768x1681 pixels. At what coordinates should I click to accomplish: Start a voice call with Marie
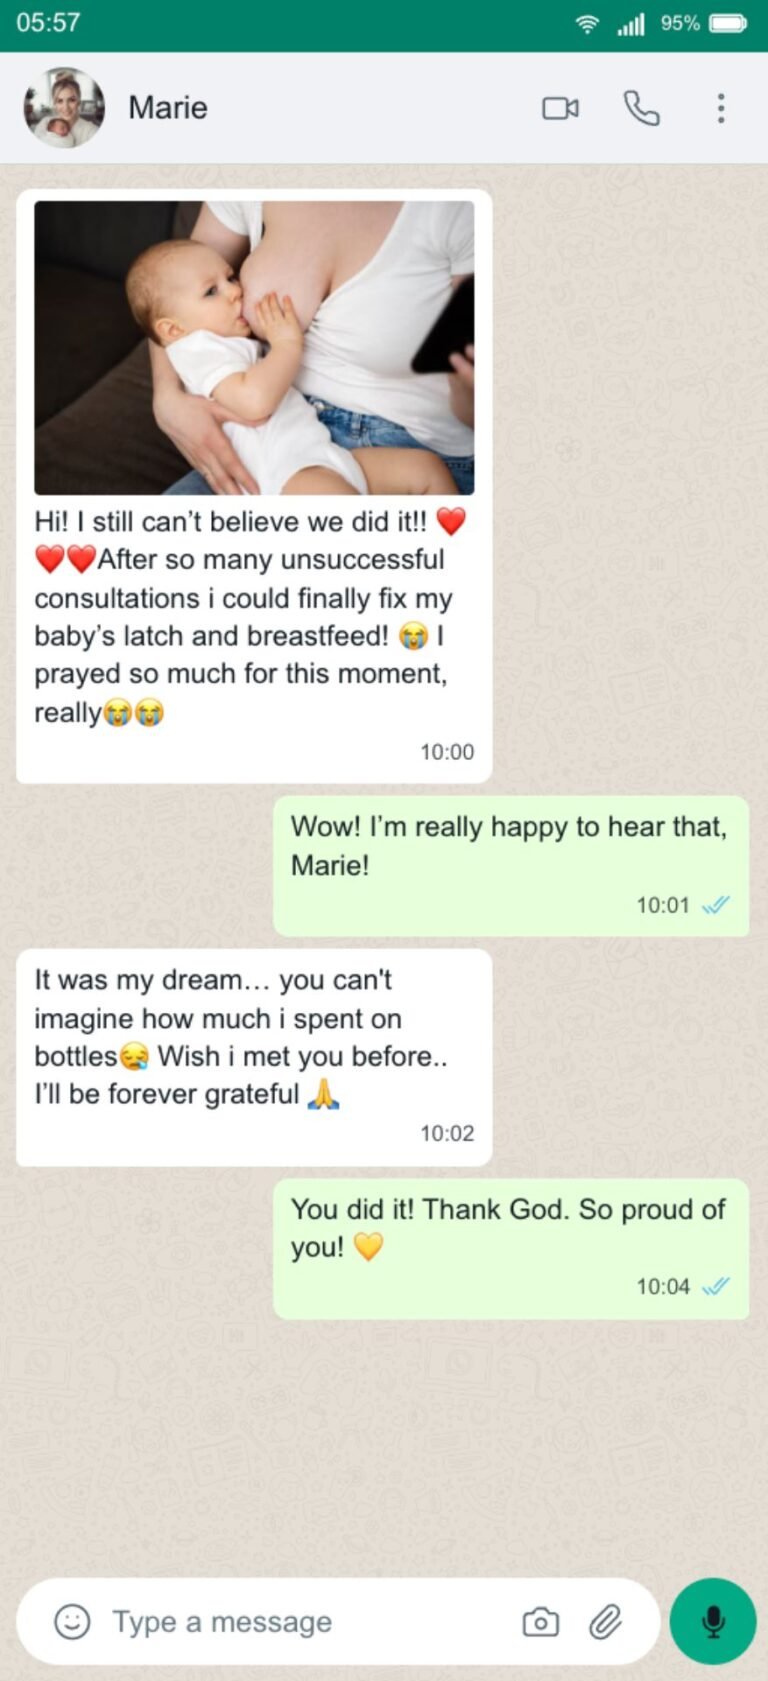[x=641, y=108]
